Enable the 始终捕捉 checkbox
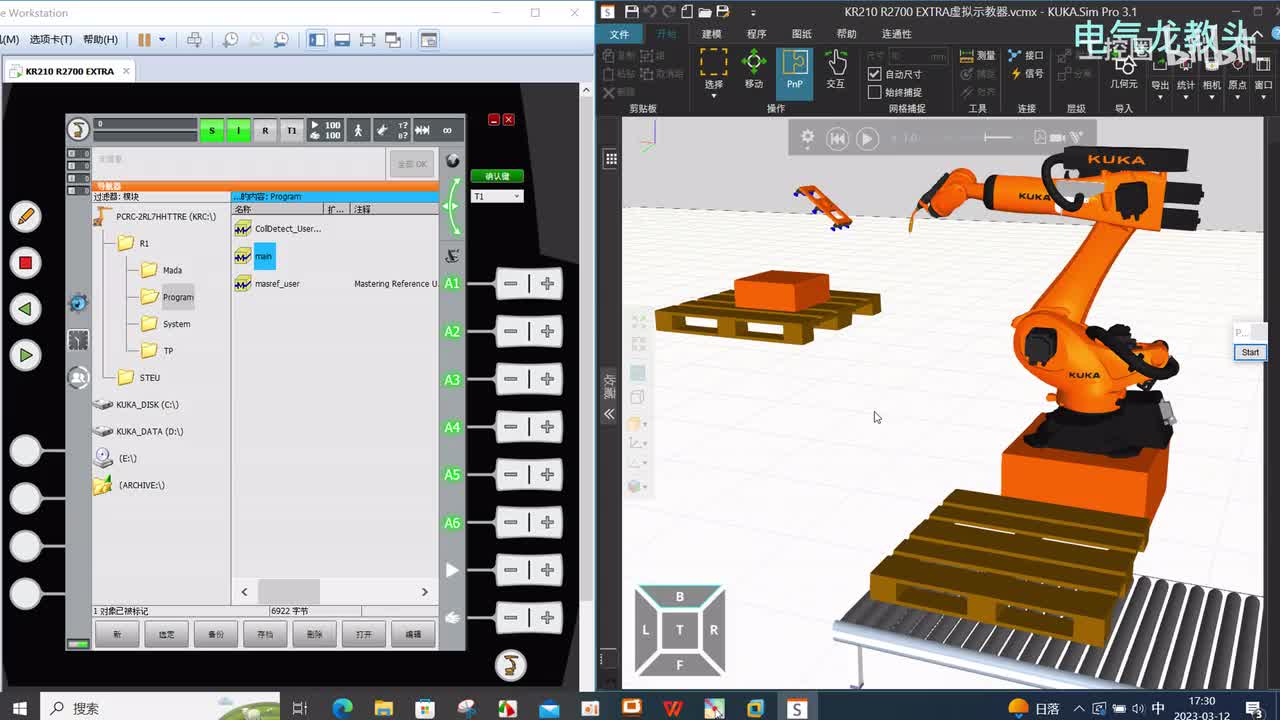Viewport: 1280px width, 720px height. click(x=875, y=92)
